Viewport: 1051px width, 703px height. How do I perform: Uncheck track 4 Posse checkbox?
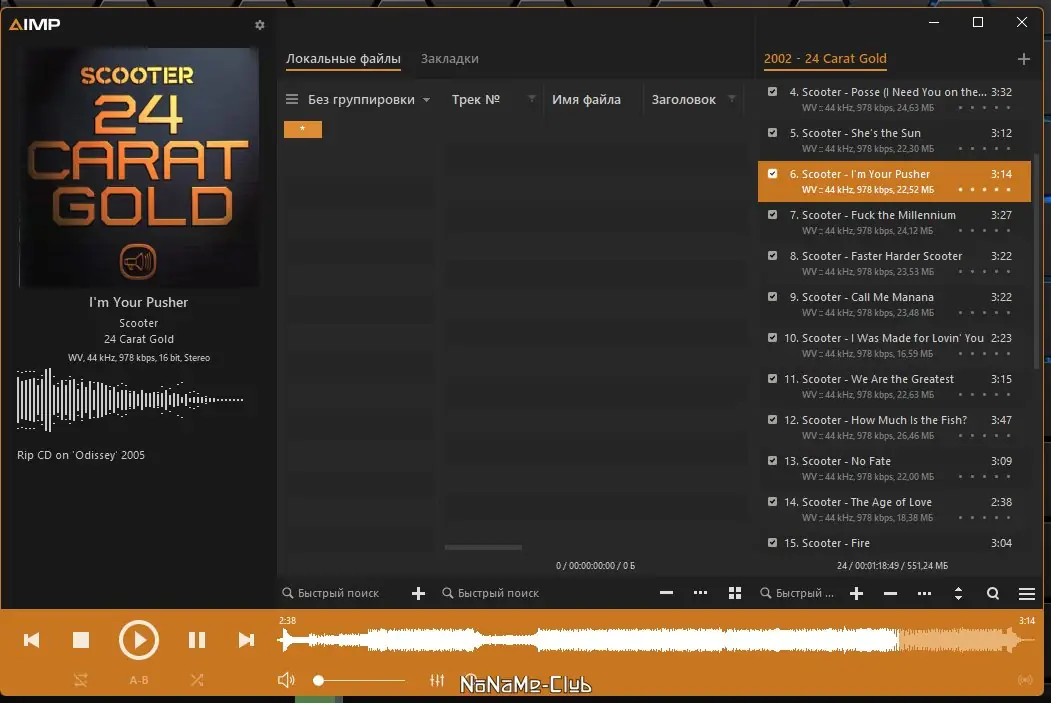click(772, 92)
